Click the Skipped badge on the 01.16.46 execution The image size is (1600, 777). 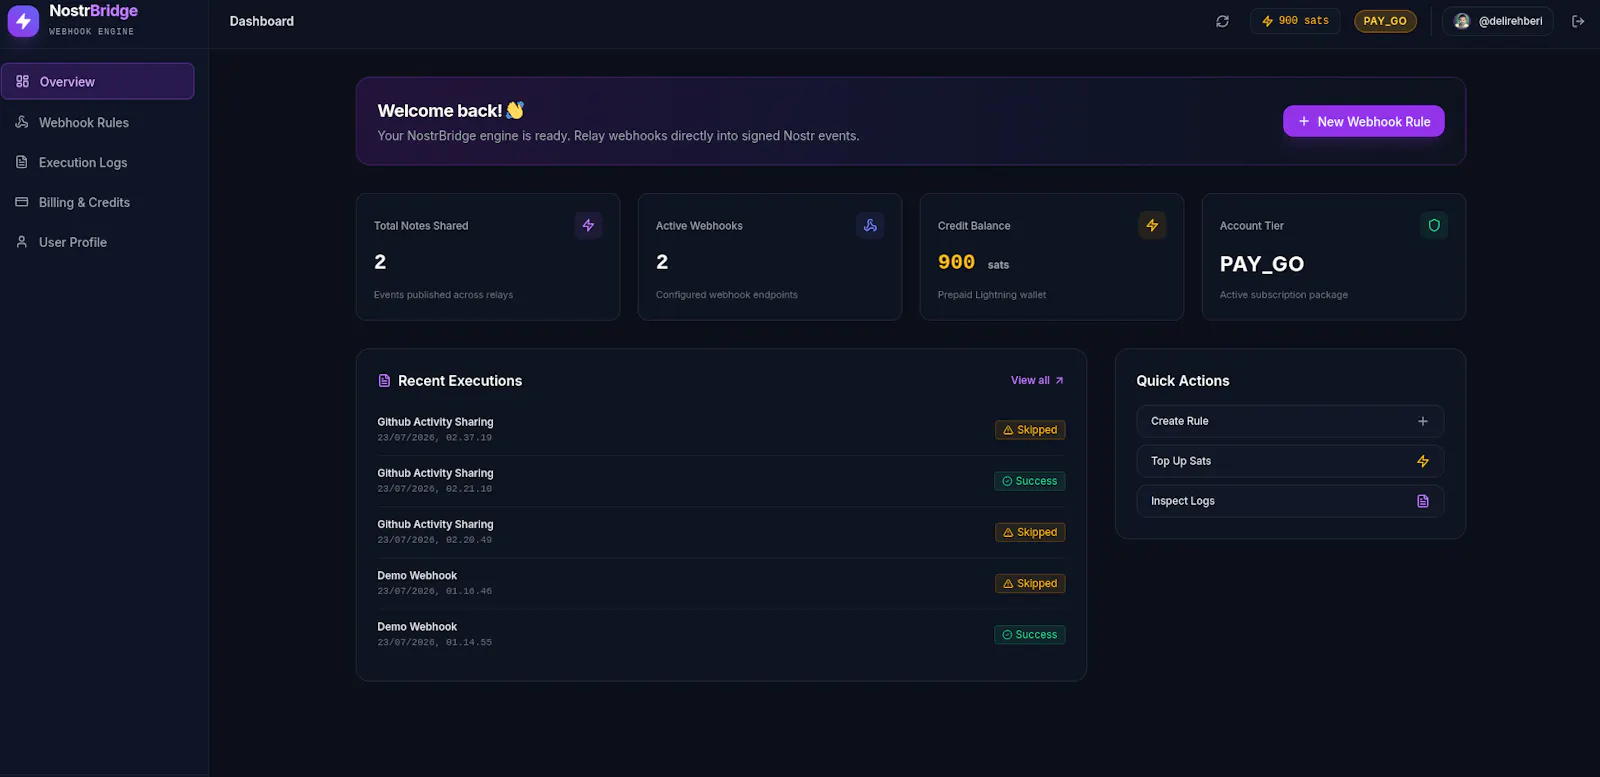point(1030,583)
